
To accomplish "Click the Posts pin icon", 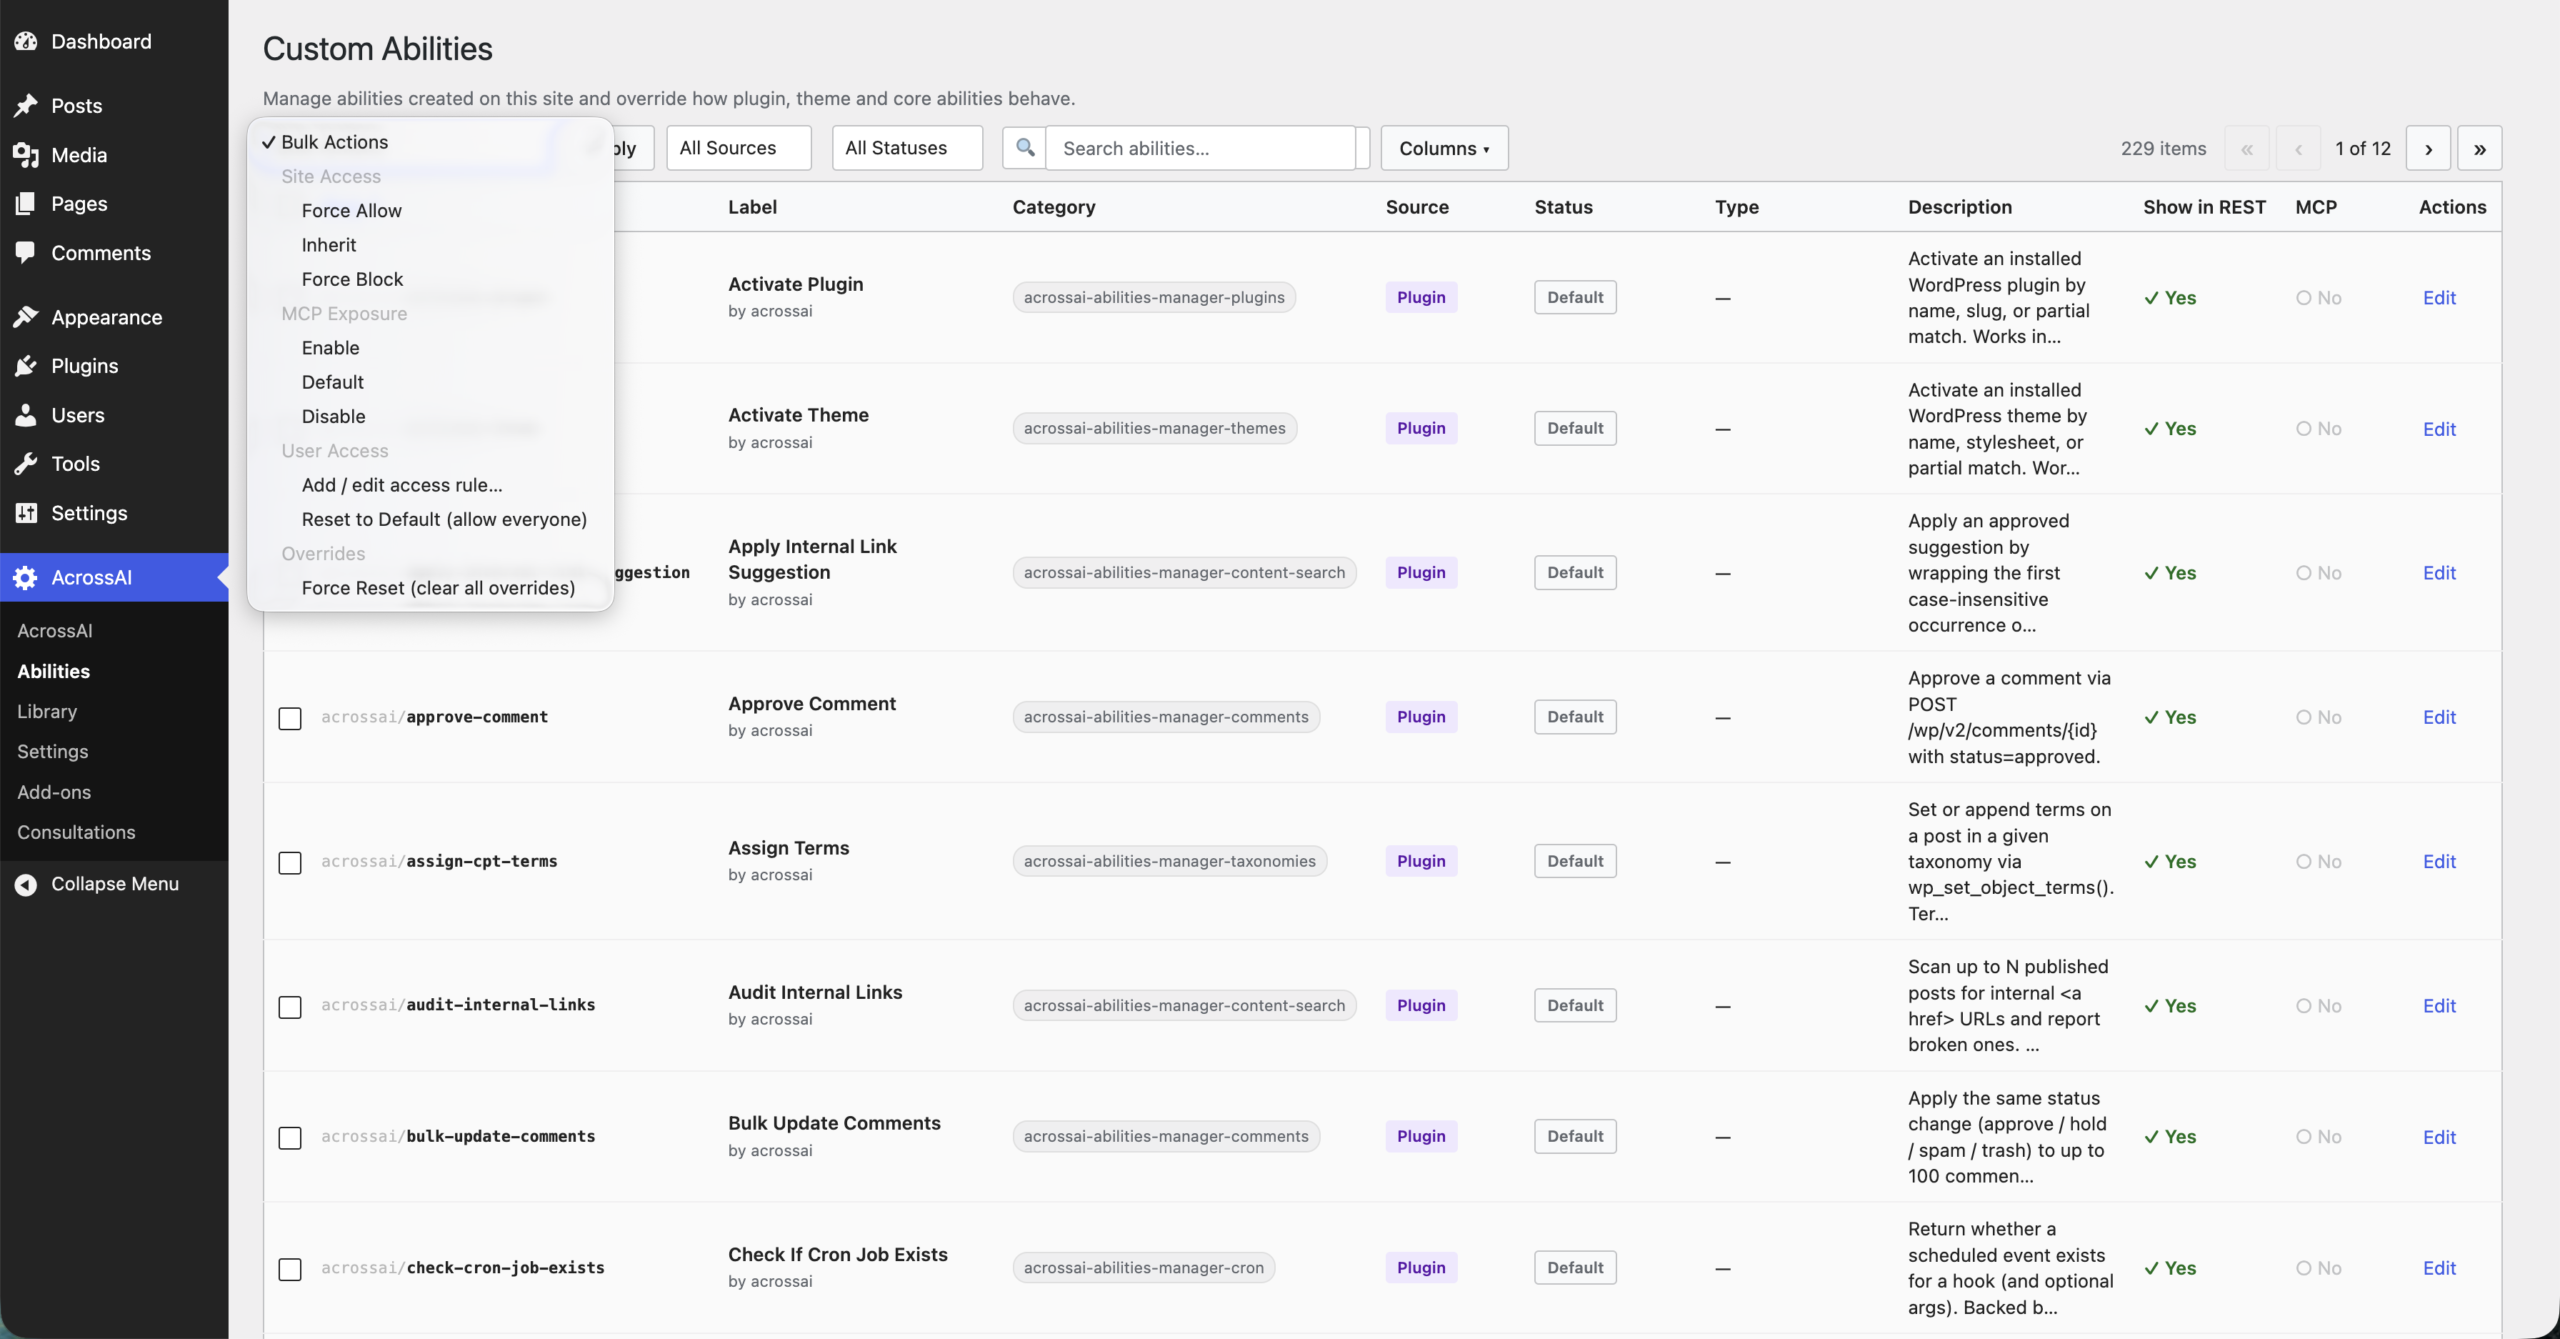I will (x=26, y=105).
